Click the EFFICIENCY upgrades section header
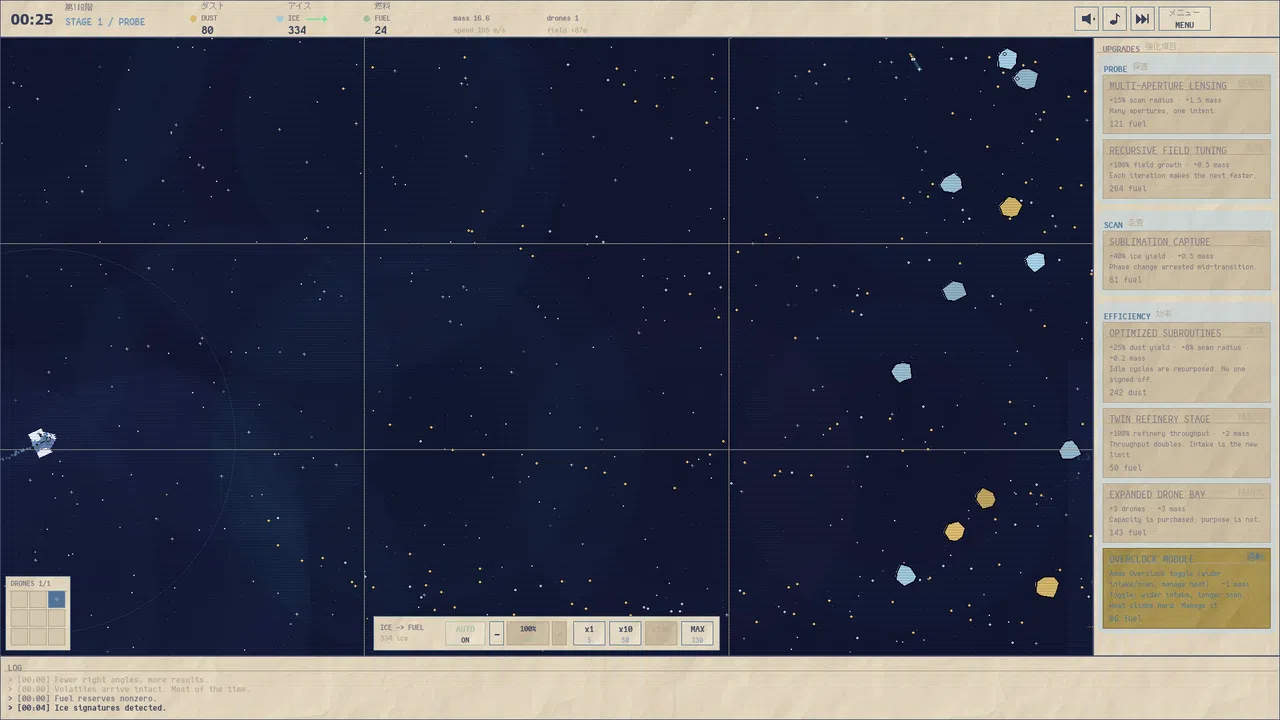 click(x=1127, y=316)
